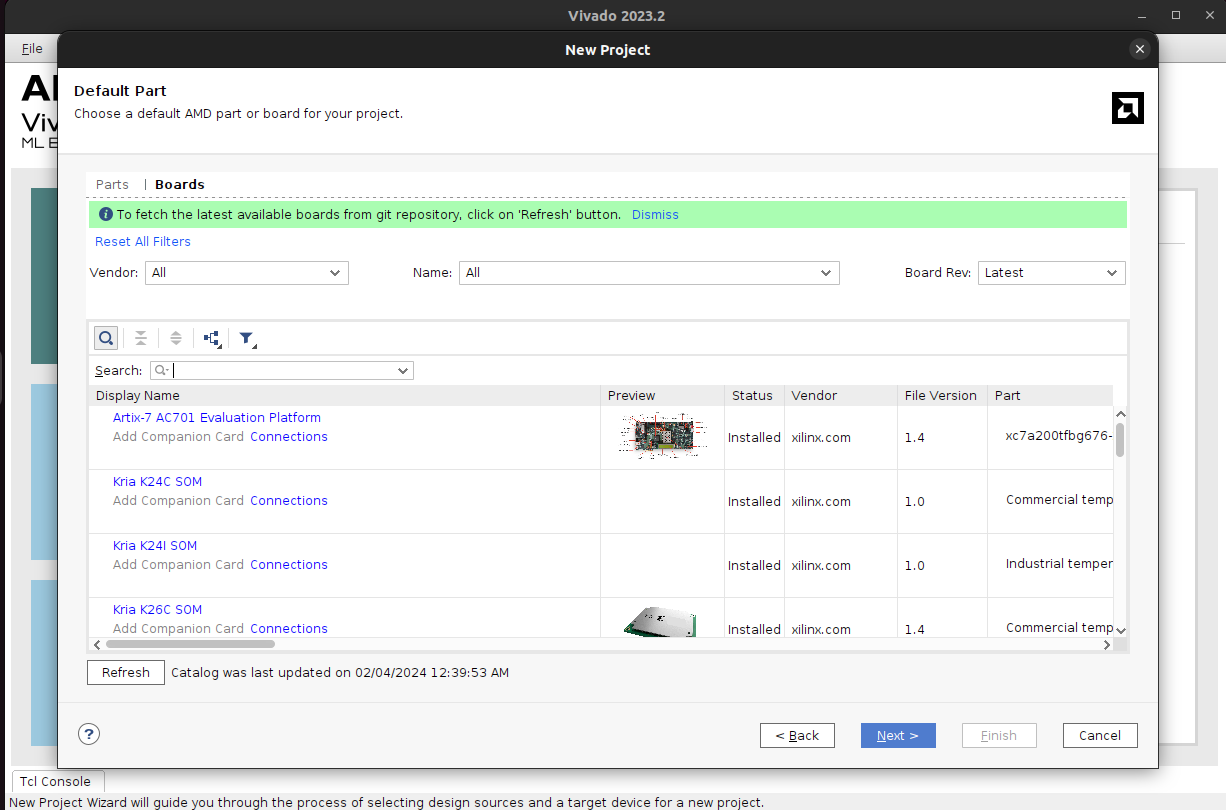Sort by the Status column header
Image resolution: width=1226 pixels, height=810 pixels.
[x=754, y=395]
